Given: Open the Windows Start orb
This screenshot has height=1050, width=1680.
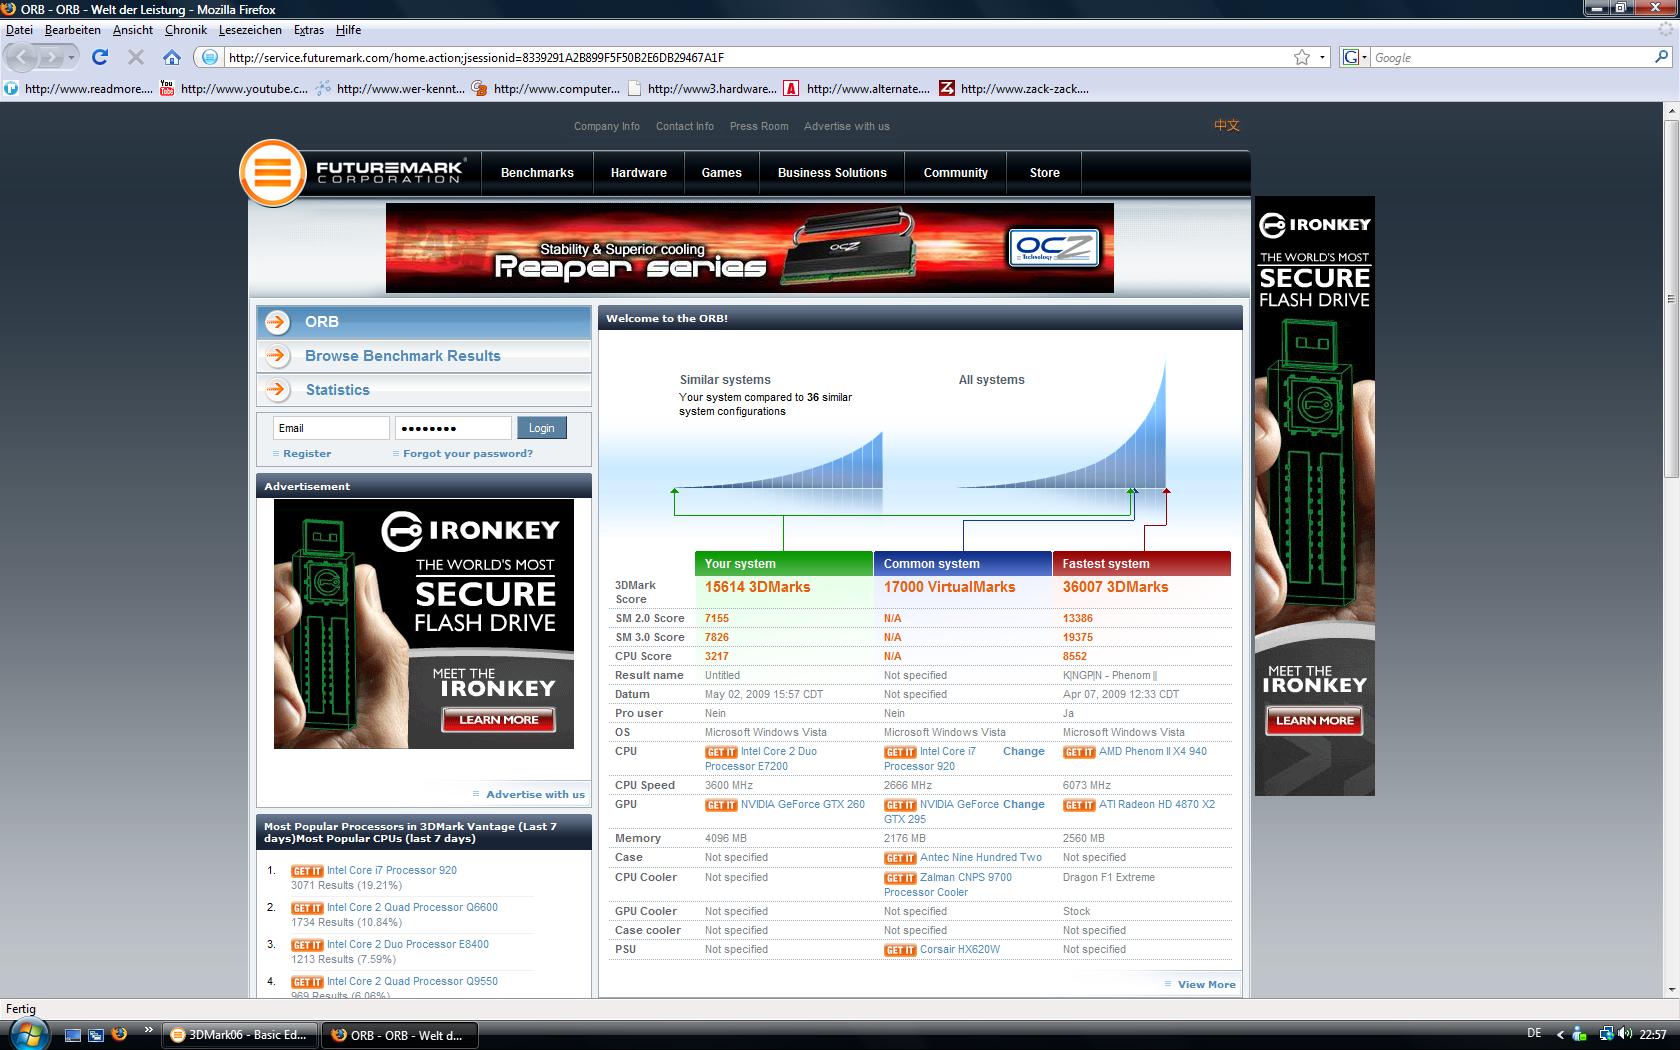Looking at the screenshot, I should (x=27, y=1033).
